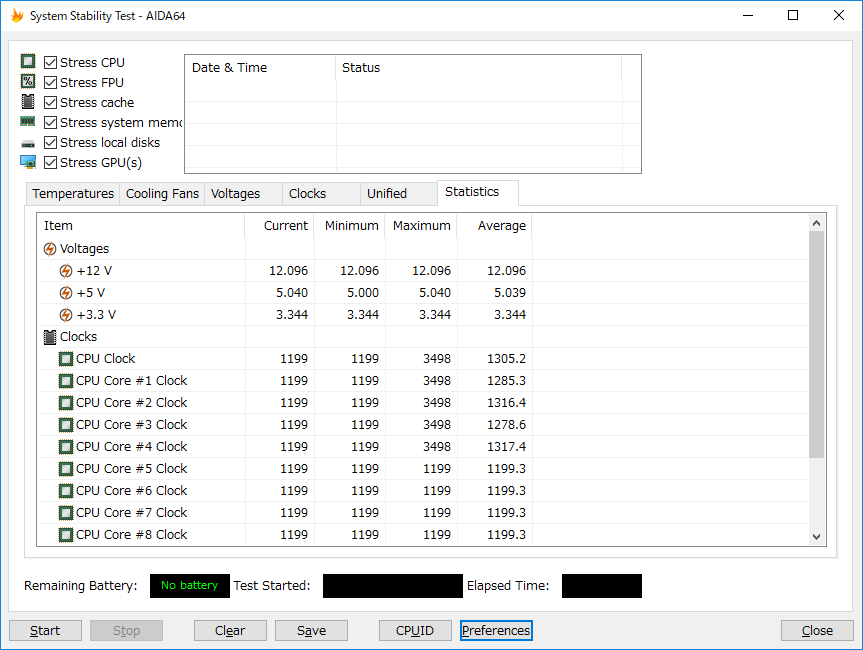The width and height of the screenshot is (863, 650).
Task: Toggle the Stress cache checkbox
Action: pyautogui.click(x=50, y=102)
